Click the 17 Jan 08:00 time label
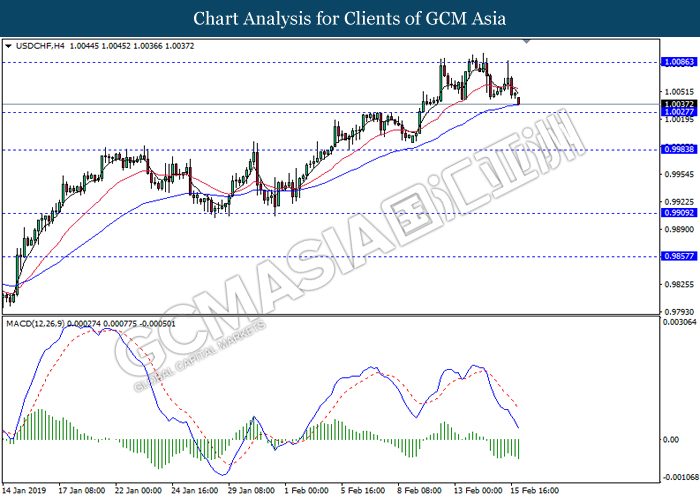 click(82, 491)
